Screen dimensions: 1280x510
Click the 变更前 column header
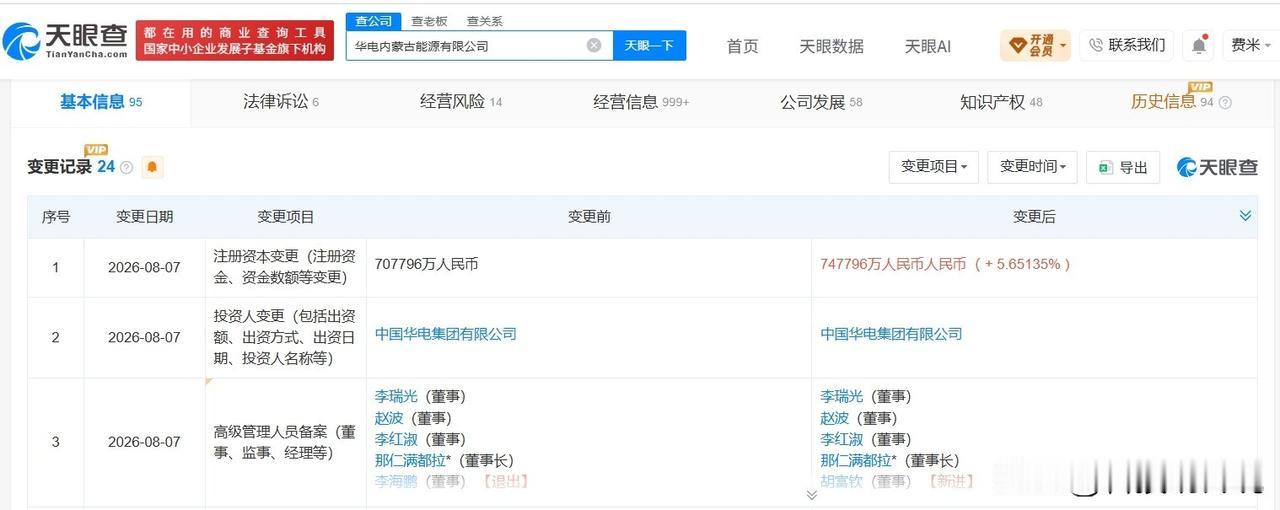(x=589, y=216)
